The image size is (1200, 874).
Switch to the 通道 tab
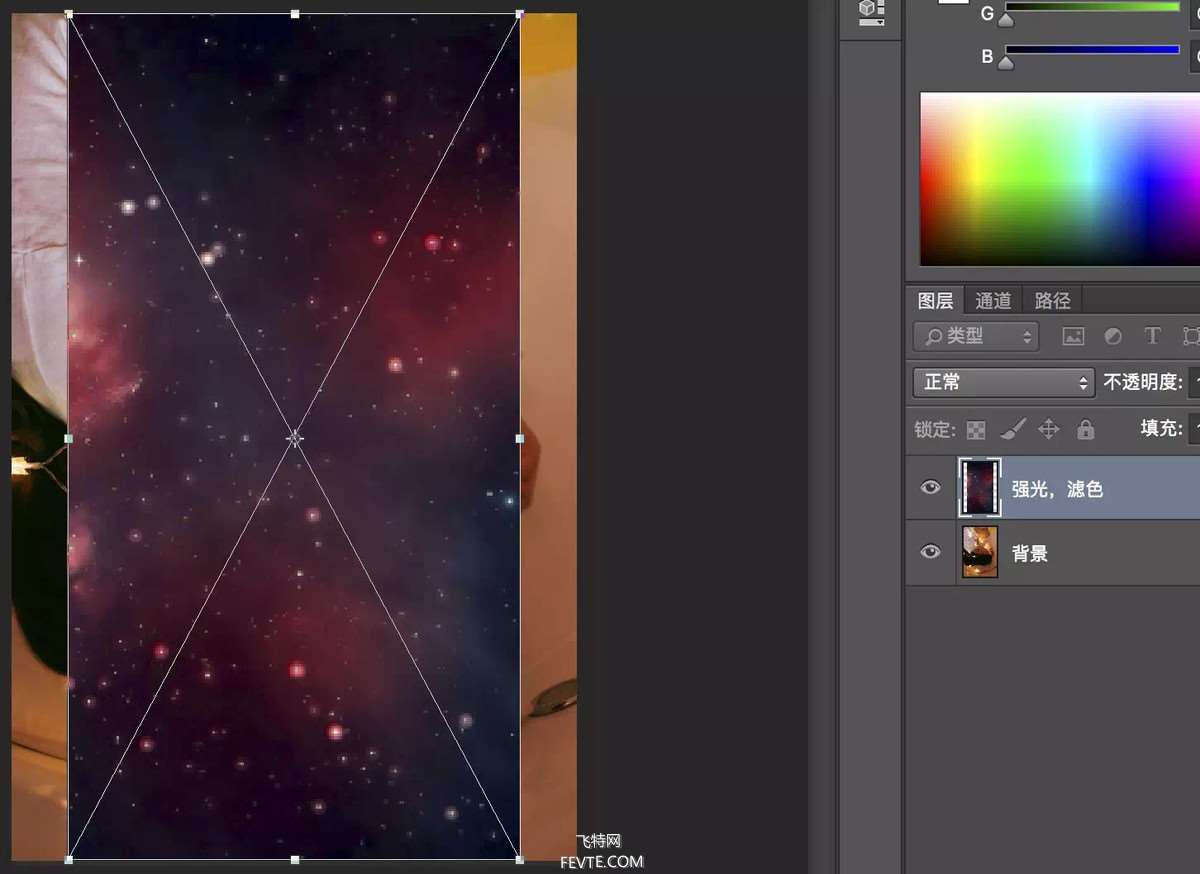click(x=993, y=300)
